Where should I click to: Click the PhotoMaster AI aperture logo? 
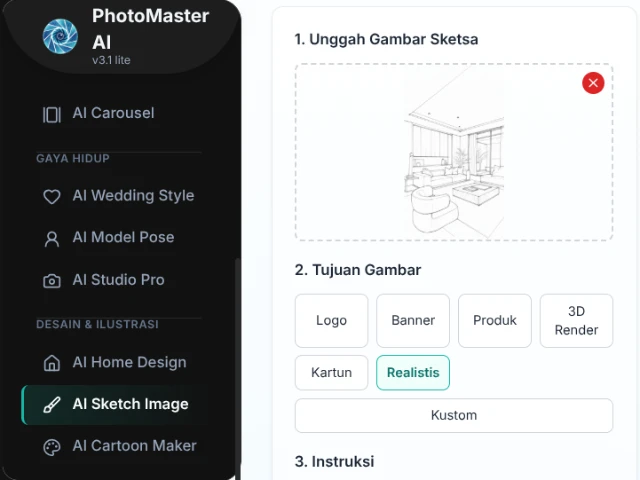pyautogui.click(x=60, y=36)
